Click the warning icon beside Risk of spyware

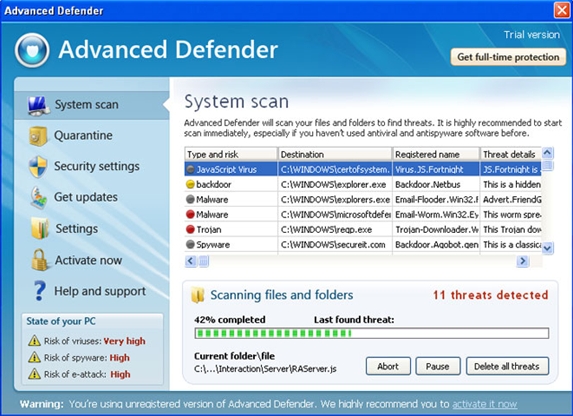(x=34, y=357)
